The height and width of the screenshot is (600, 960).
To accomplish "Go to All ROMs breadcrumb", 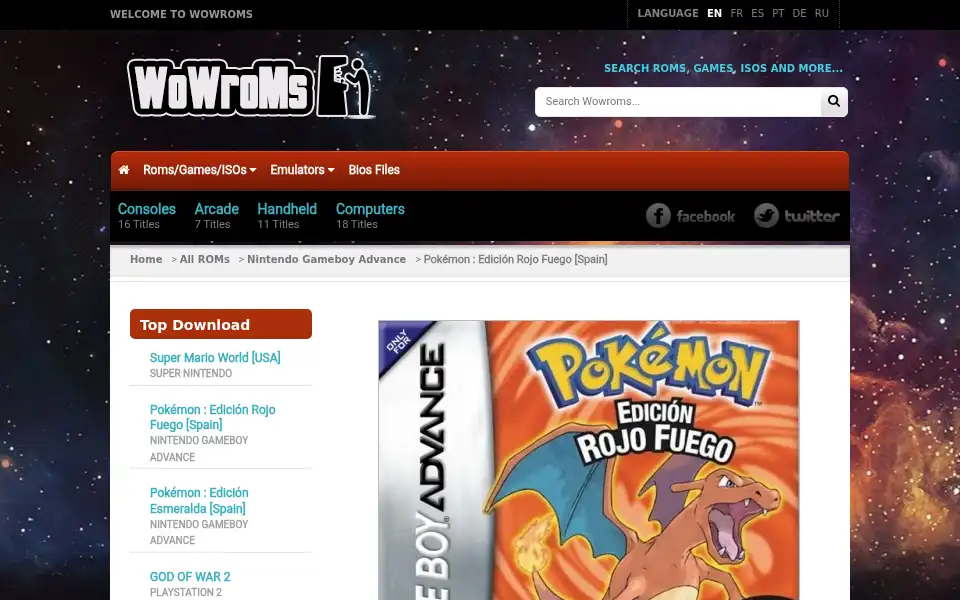I will tap(204, 259).
